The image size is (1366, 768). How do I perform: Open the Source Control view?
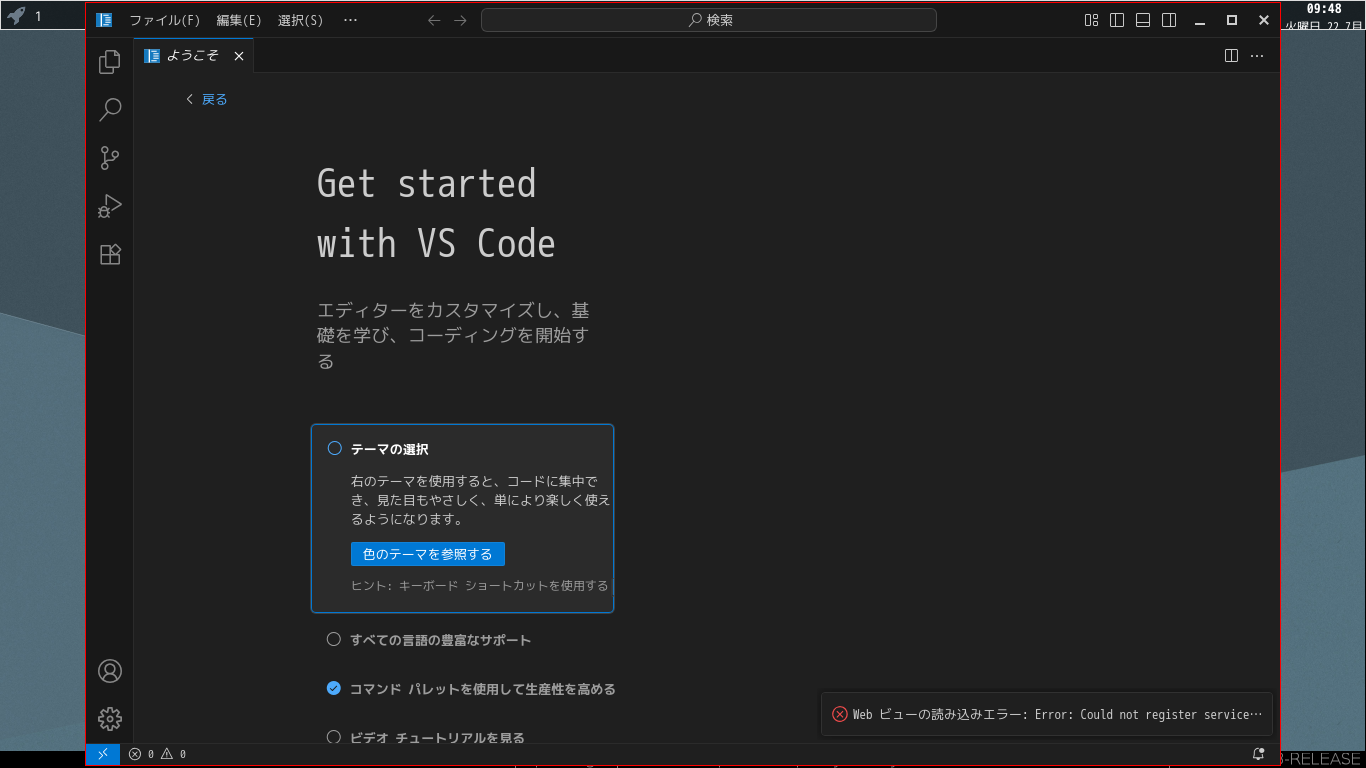110,158
